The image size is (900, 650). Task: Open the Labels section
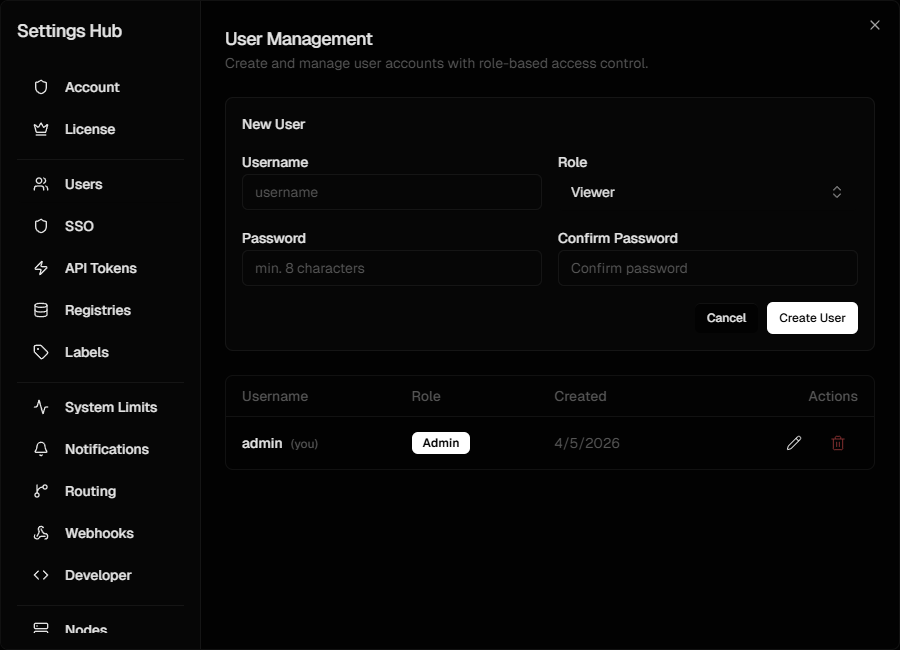pyautogui.click(x=100, y=352)
